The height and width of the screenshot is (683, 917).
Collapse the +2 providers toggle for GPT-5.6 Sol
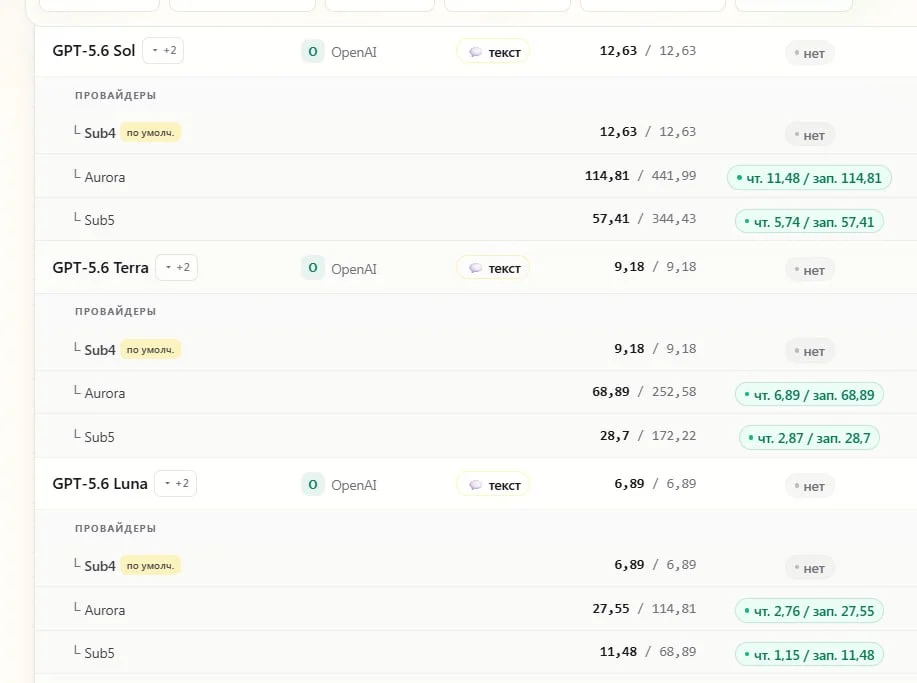coord(164,50)
